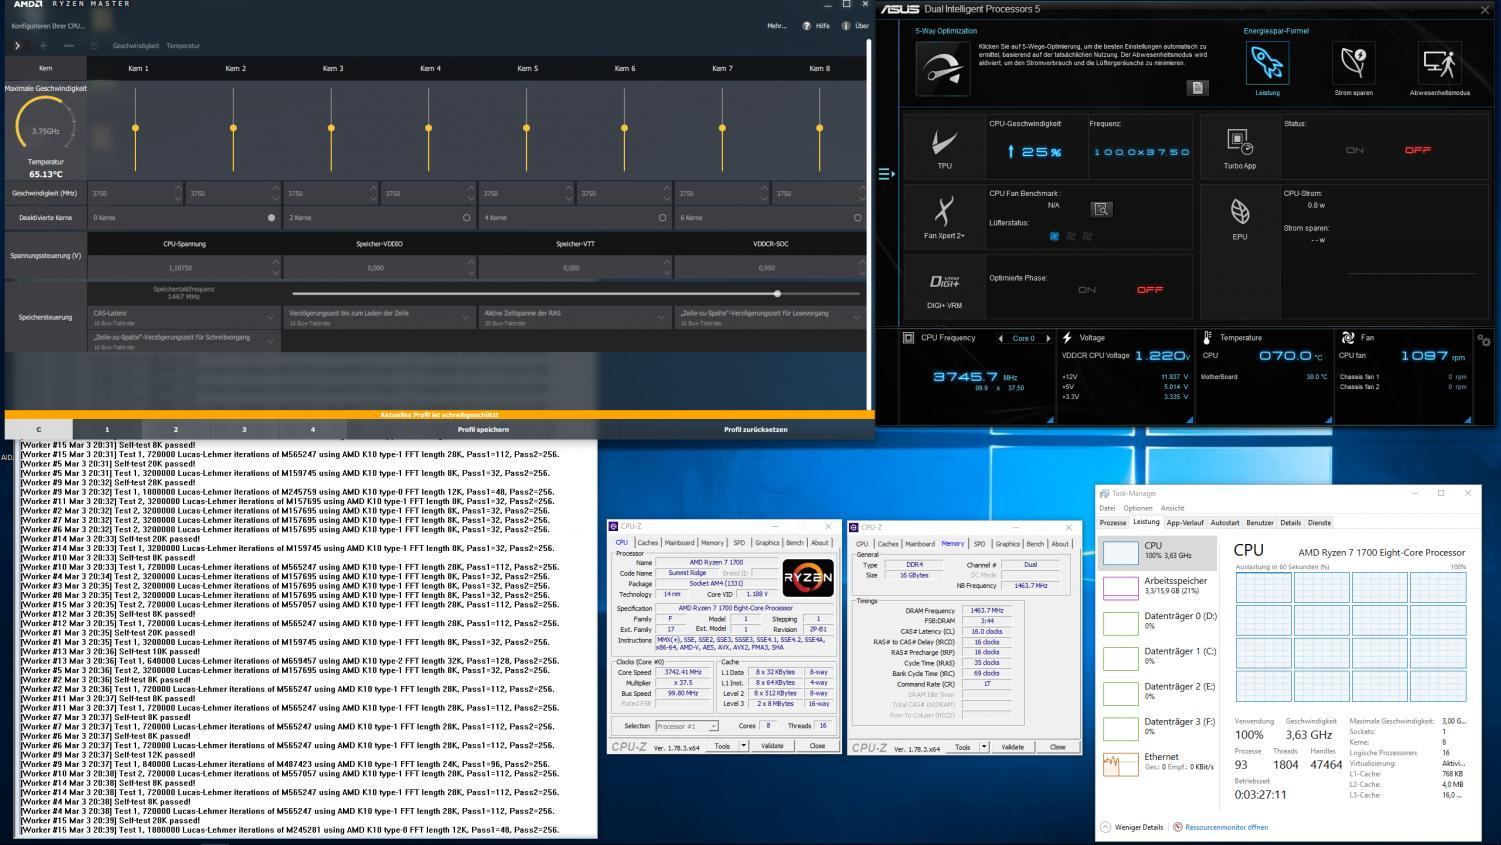
Task: Click Profil speichern button
Action: click(483, 429)
